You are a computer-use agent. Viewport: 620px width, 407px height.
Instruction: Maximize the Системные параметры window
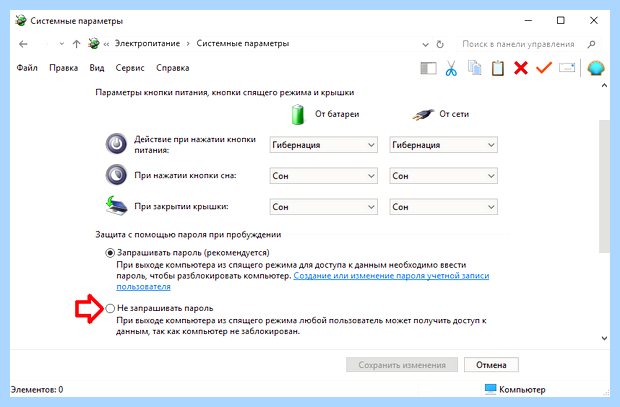point(561,20)
